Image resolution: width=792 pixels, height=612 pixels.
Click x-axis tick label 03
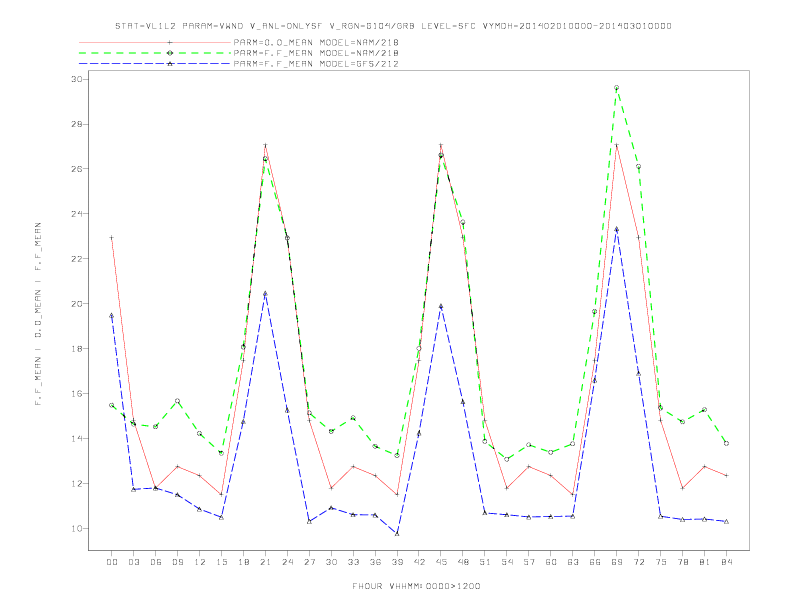[x=134, y=562]
